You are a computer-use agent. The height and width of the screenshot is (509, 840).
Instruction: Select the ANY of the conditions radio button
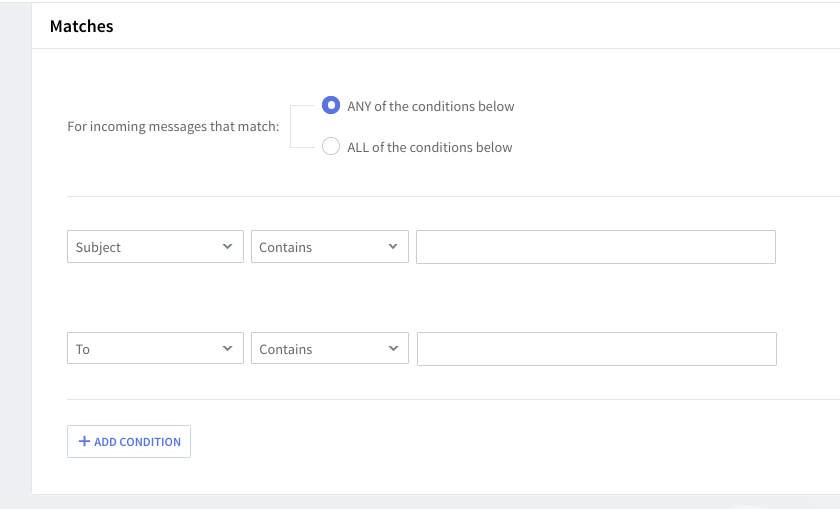[331, 106]
